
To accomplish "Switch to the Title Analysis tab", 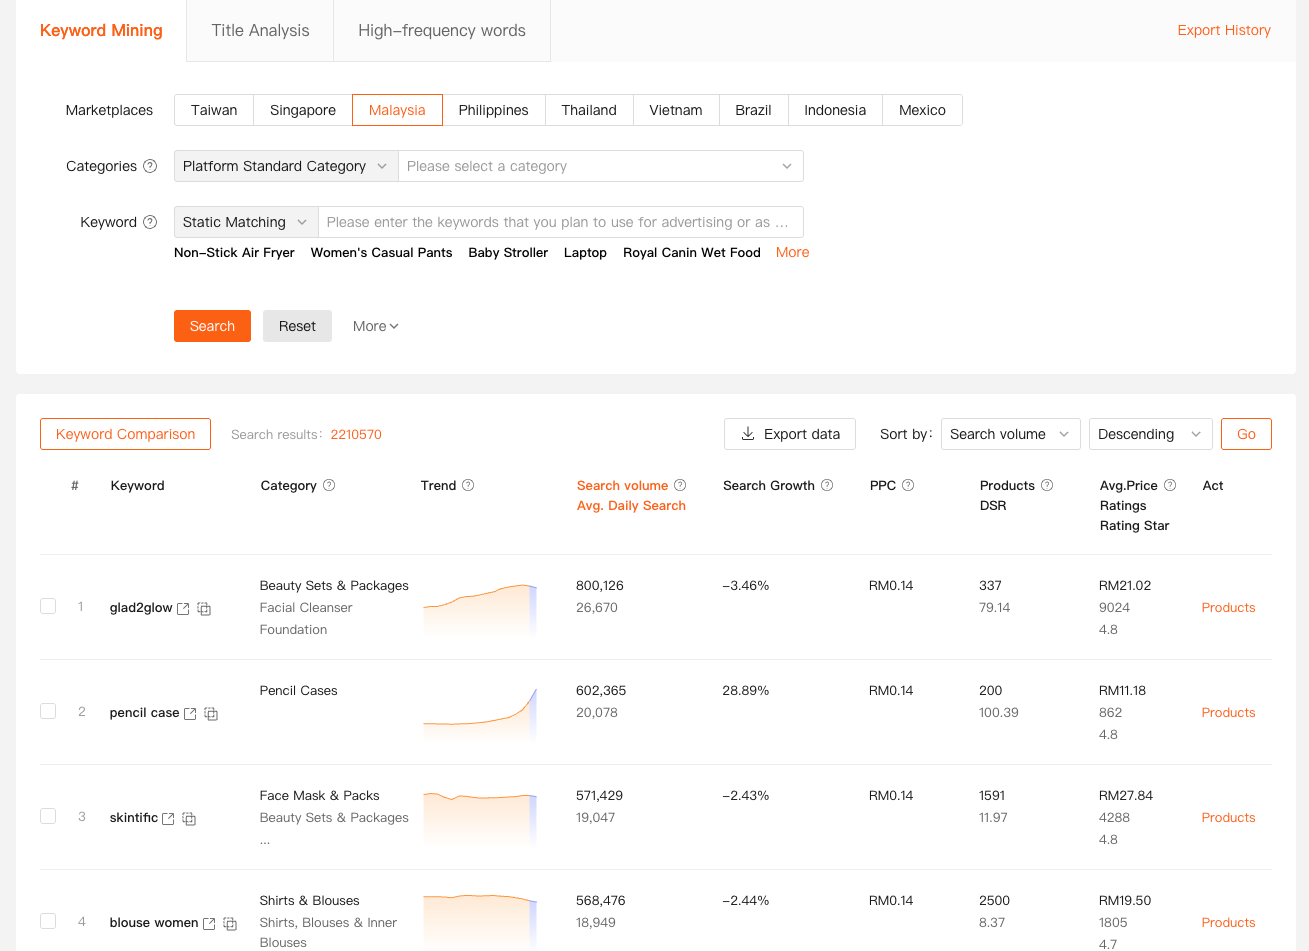I will click(x=260, y=30).
